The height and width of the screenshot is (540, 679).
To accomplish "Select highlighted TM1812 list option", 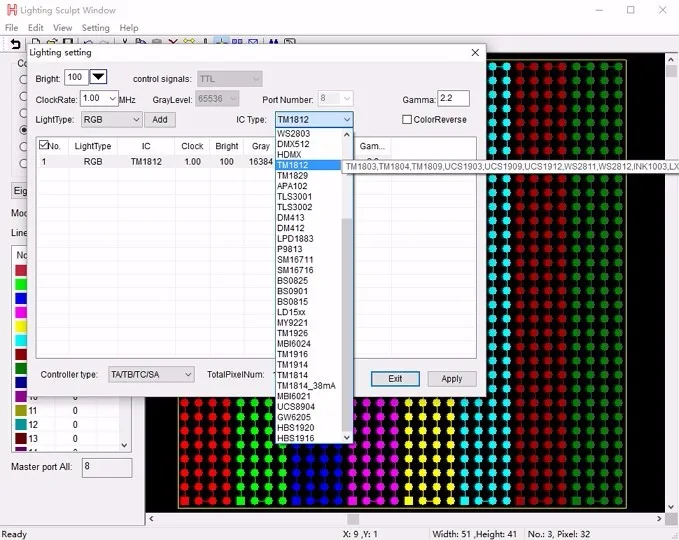I will (x=308, y=165).
